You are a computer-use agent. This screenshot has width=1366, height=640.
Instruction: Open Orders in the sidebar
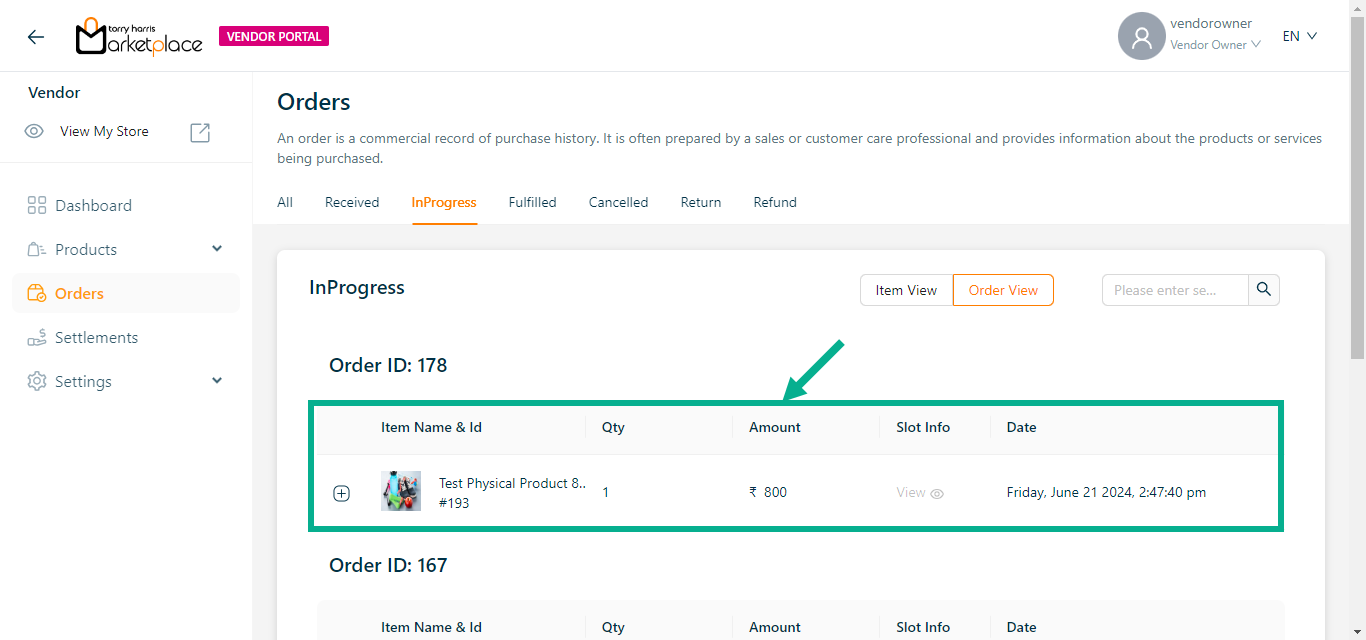click(x=79, y=294)
